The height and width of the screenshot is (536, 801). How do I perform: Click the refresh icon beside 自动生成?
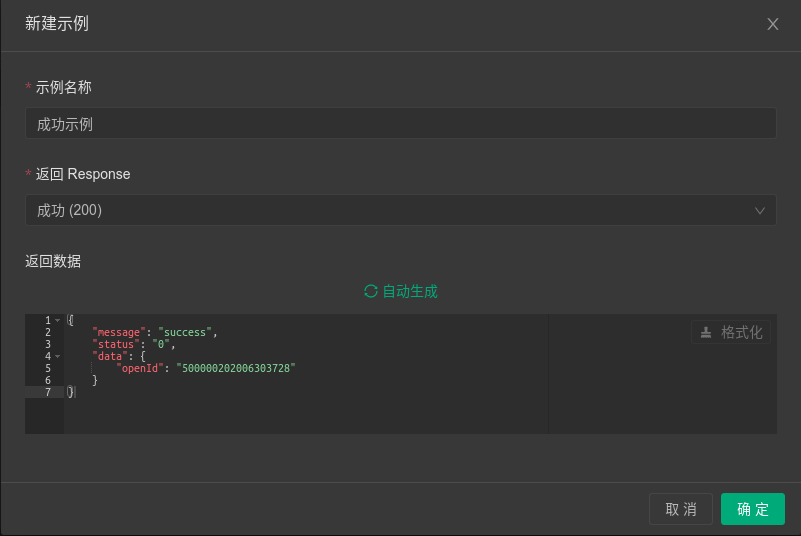[371, 291]
